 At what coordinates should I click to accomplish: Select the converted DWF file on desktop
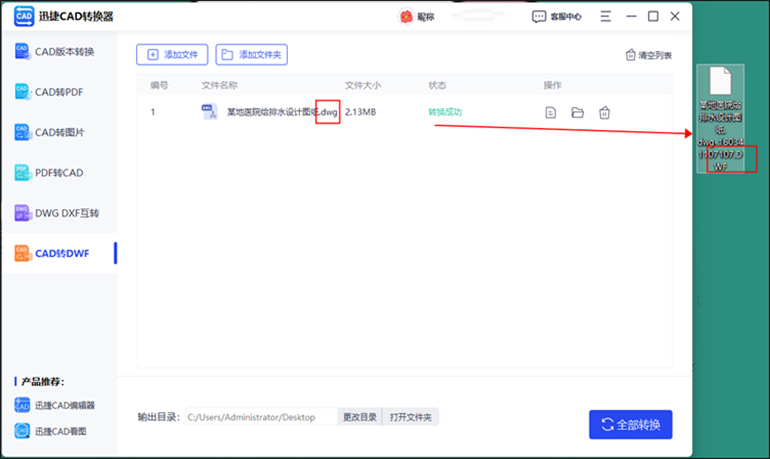(x=720, y=119)
